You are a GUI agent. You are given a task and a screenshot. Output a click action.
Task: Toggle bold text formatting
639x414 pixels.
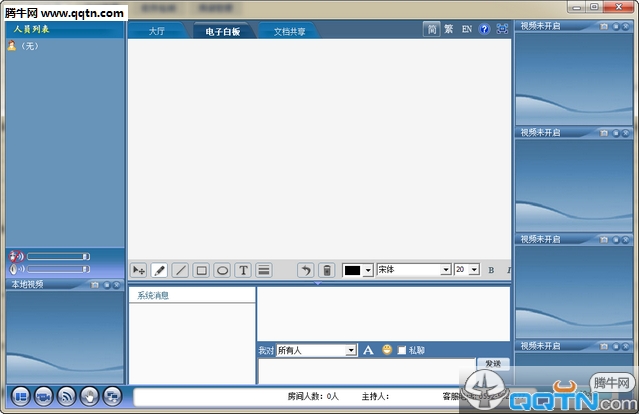491,270
